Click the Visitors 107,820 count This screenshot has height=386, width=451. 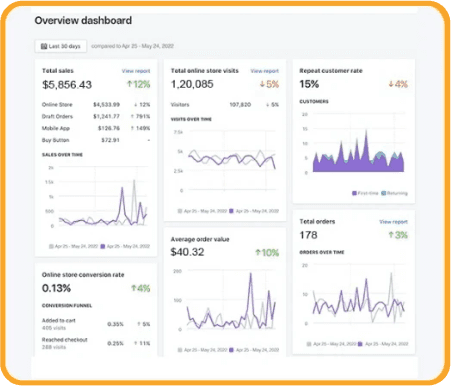pos(240,105)
